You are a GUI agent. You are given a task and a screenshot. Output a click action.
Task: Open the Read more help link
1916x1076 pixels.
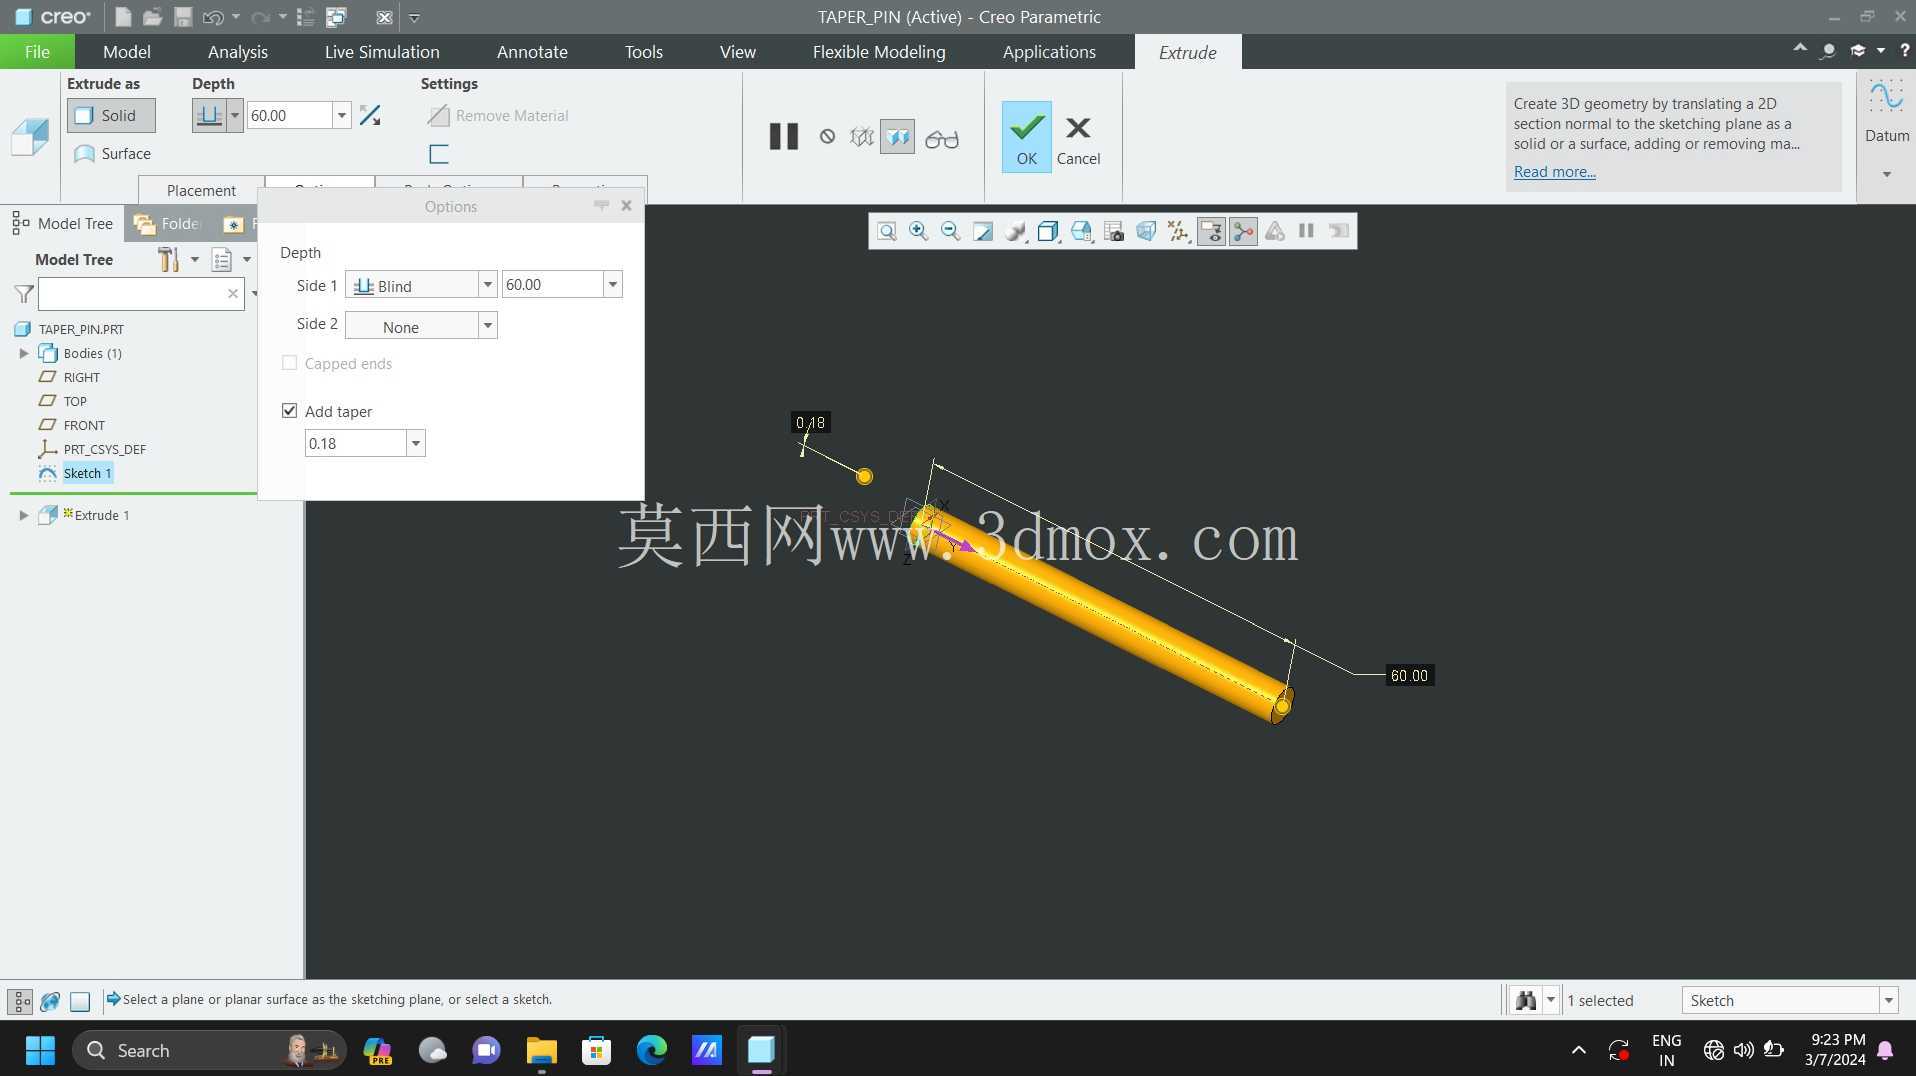[x=1554, y=172]
